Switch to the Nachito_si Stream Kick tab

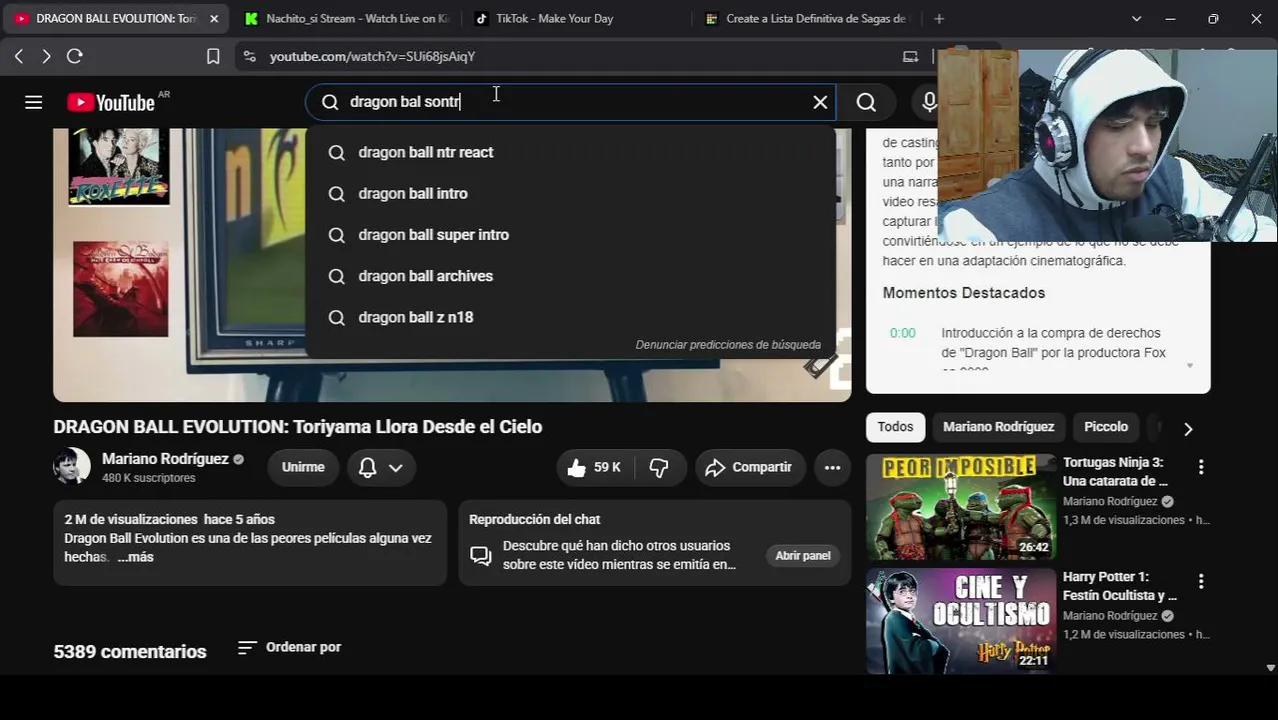click(x=346, y=19)
